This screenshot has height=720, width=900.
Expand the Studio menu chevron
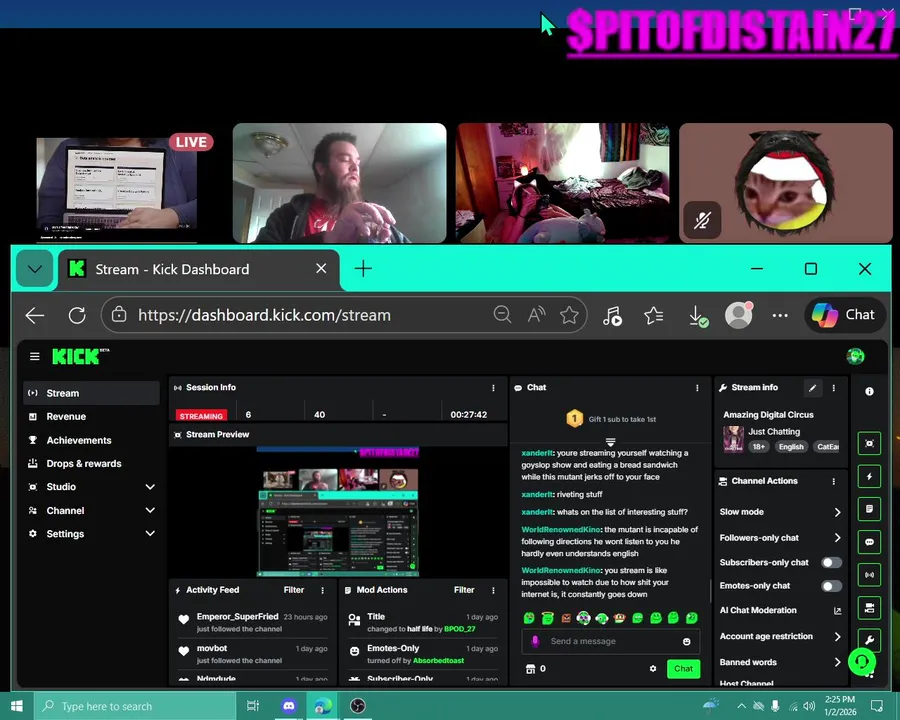coord(150,487)
